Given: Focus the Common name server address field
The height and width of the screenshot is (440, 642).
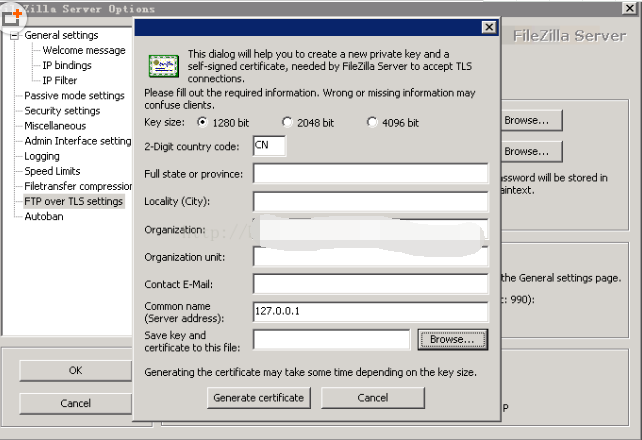Looking at the screenshot, I should tap(370, 311).
